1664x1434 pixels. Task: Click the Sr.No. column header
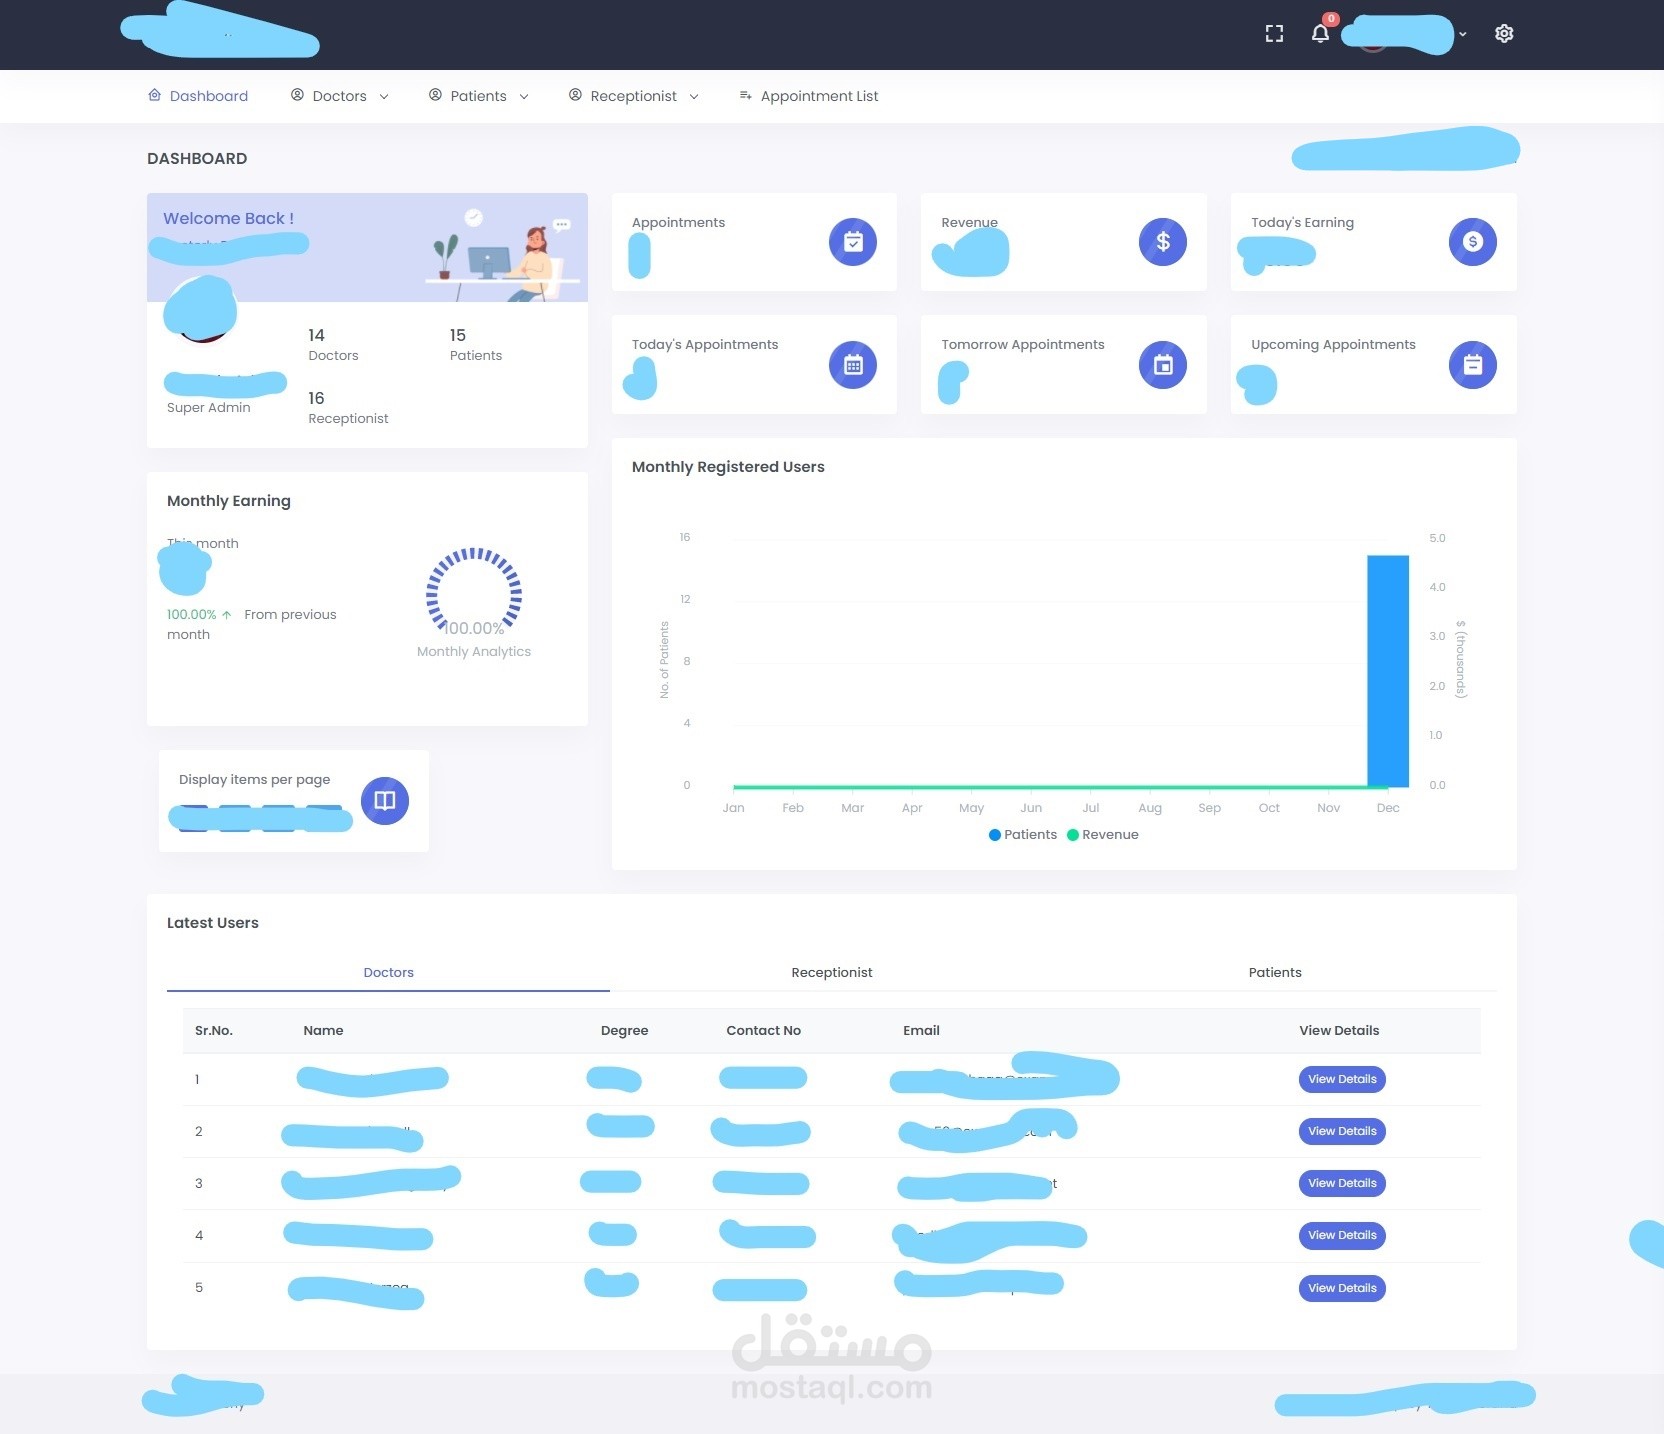tap(214, 1030)
